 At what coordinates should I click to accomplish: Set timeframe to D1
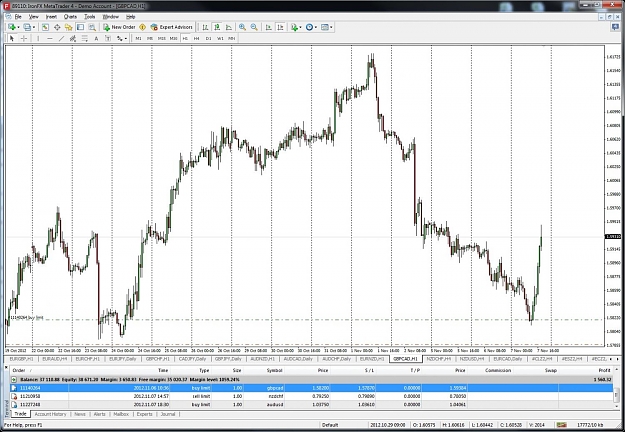pyautogui.click(x=208, y=38)
